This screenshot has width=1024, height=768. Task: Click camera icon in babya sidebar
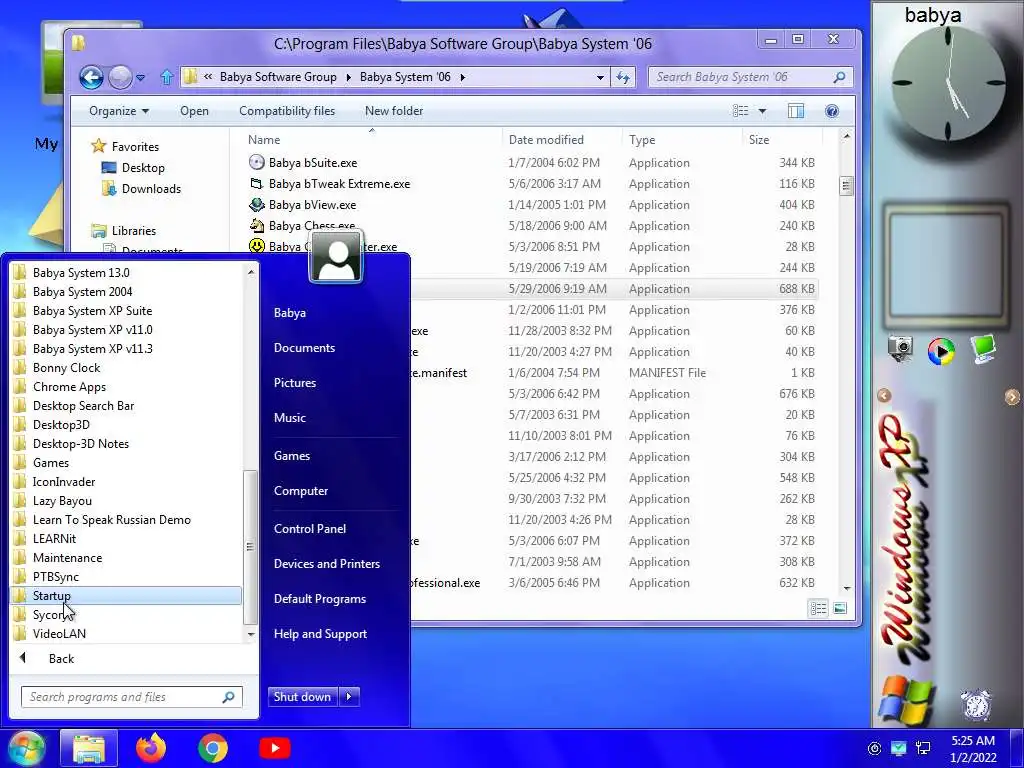900,349
